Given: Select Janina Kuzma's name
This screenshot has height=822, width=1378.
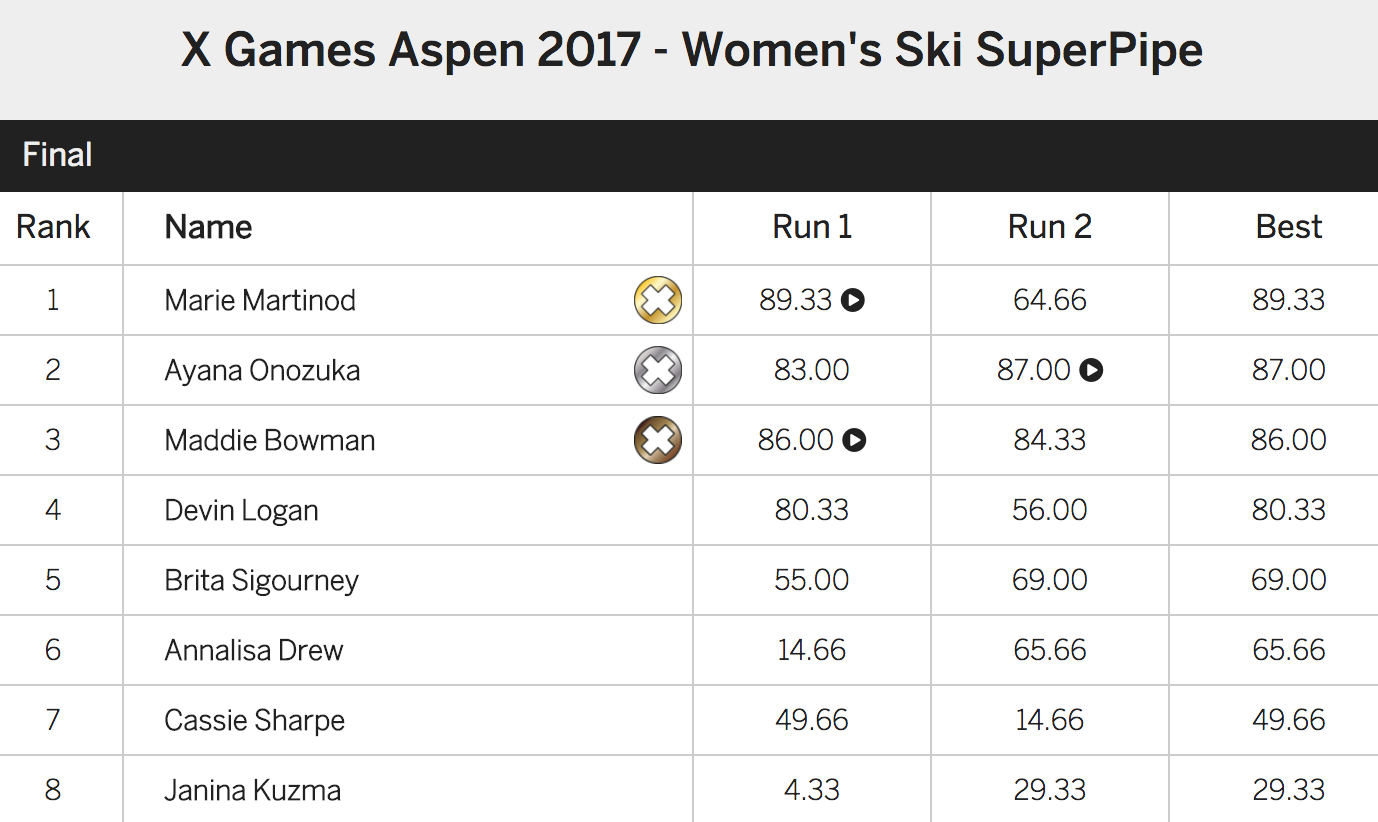Looking at the screenshot, I should click(252, 790).
